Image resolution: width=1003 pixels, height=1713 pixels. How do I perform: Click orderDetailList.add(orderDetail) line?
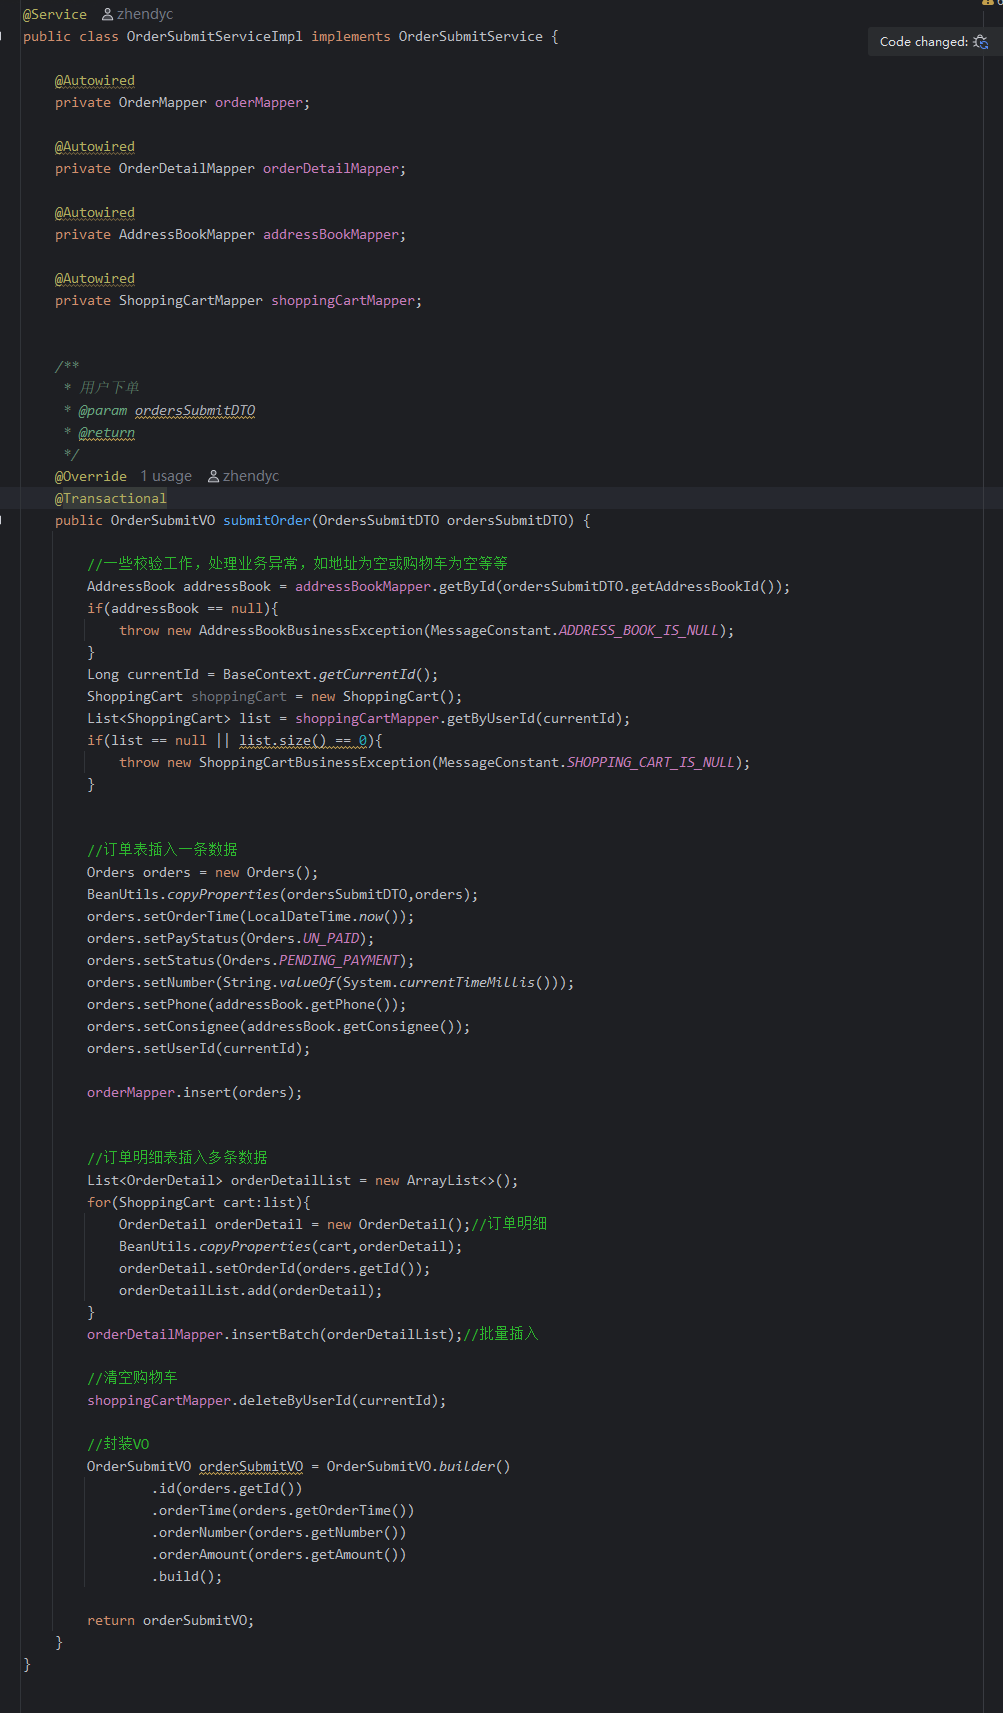(x=251, y=1290)
